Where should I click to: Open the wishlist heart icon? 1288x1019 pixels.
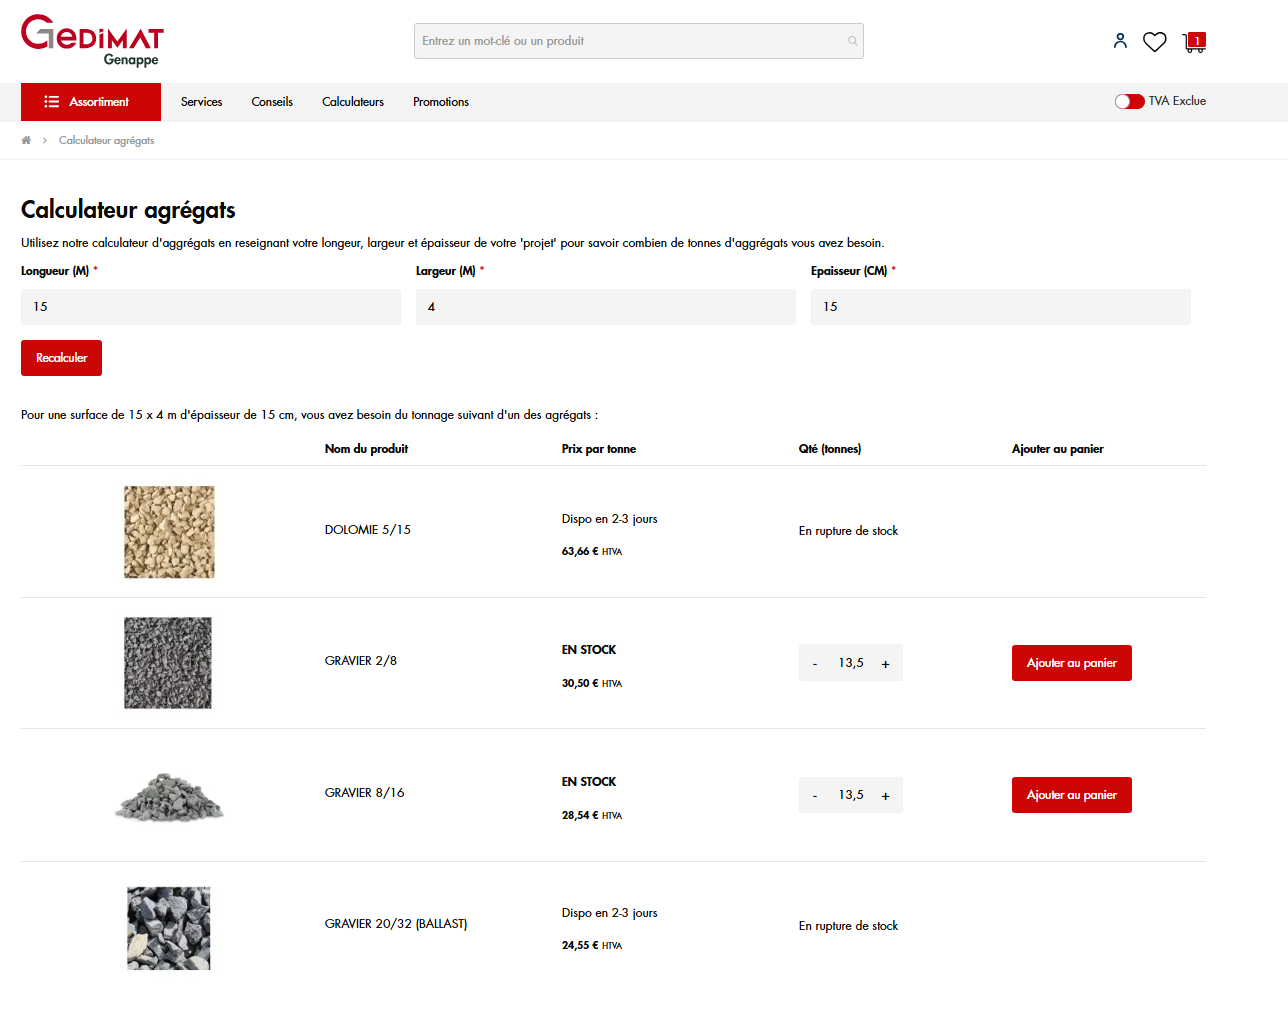tap(1154, 42)
